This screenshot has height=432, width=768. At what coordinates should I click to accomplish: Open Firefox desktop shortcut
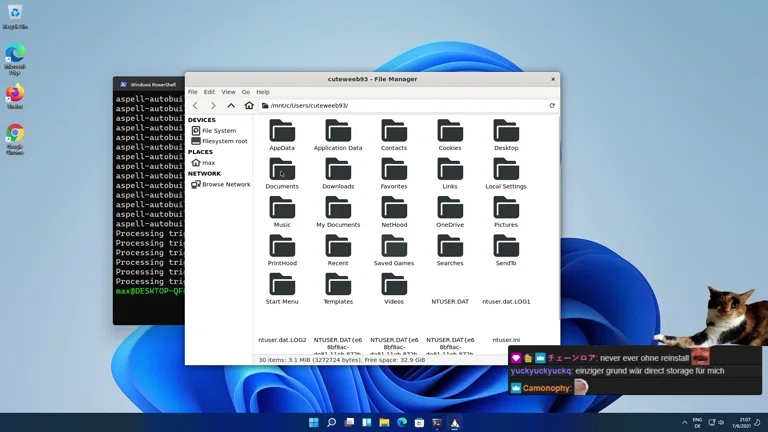[15, 96]
